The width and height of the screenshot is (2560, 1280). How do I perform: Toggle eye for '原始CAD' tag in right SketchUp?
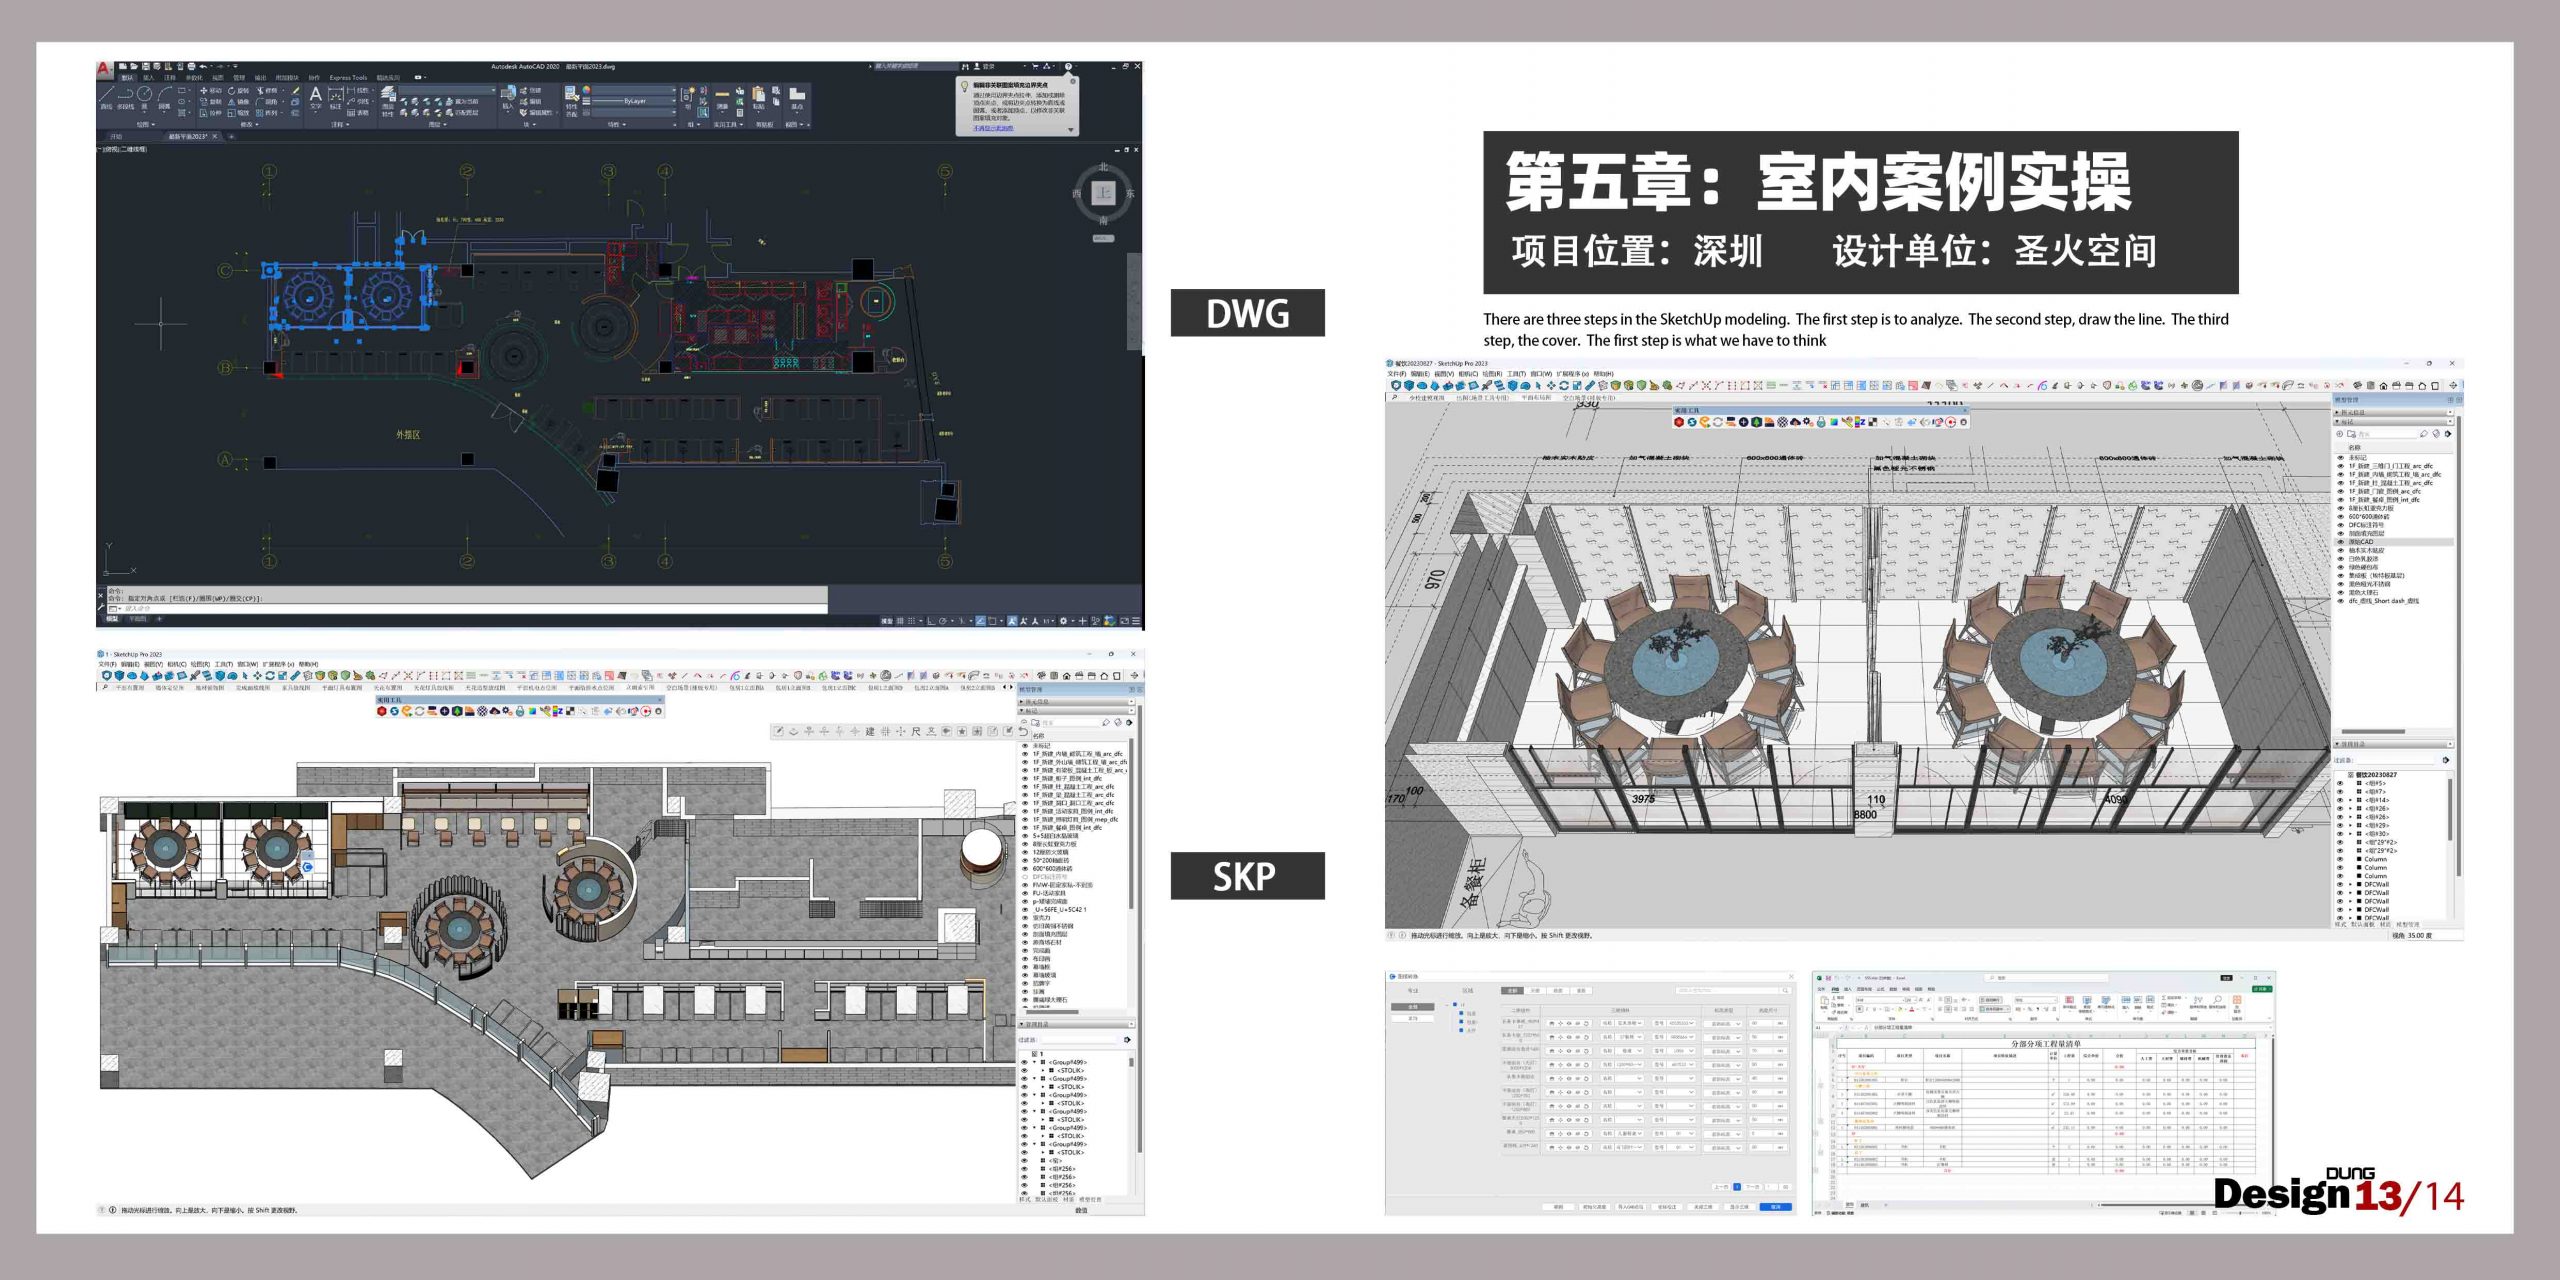2340,542
